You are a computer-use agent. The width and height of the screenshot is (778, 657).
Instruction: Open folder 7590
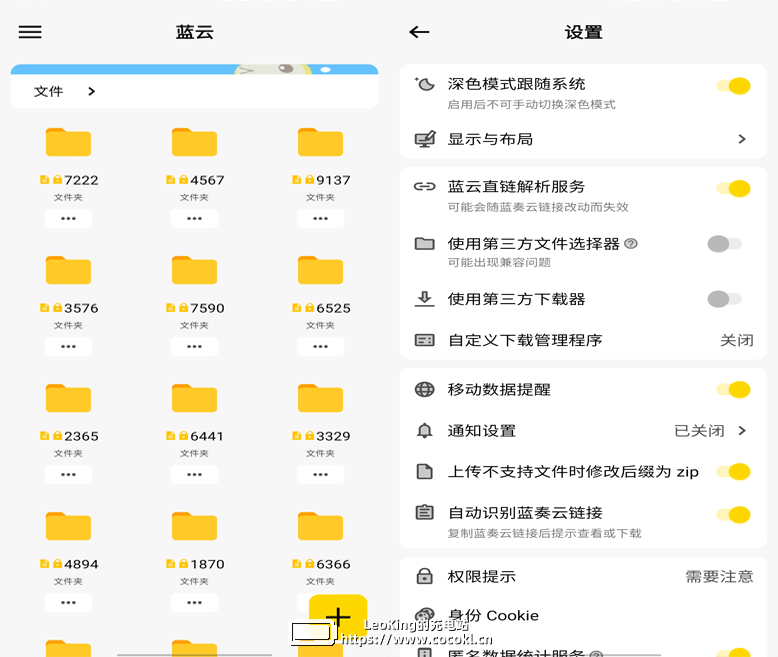click(194, 270)
